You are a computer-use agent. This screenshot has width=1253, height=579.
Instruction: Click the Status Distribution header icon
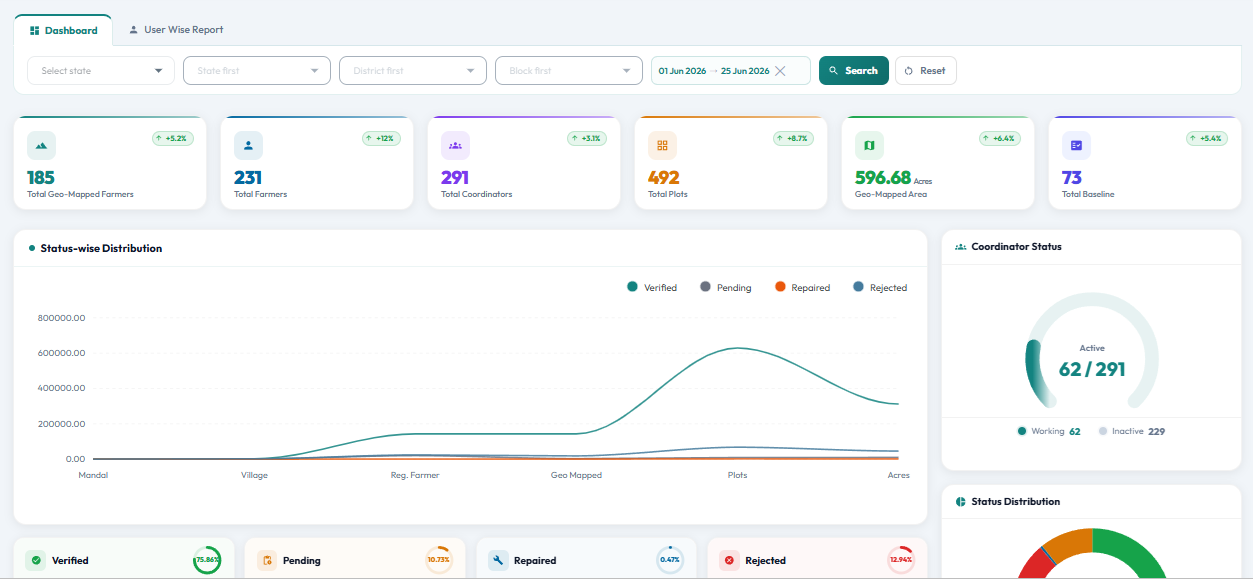(960, 501)
